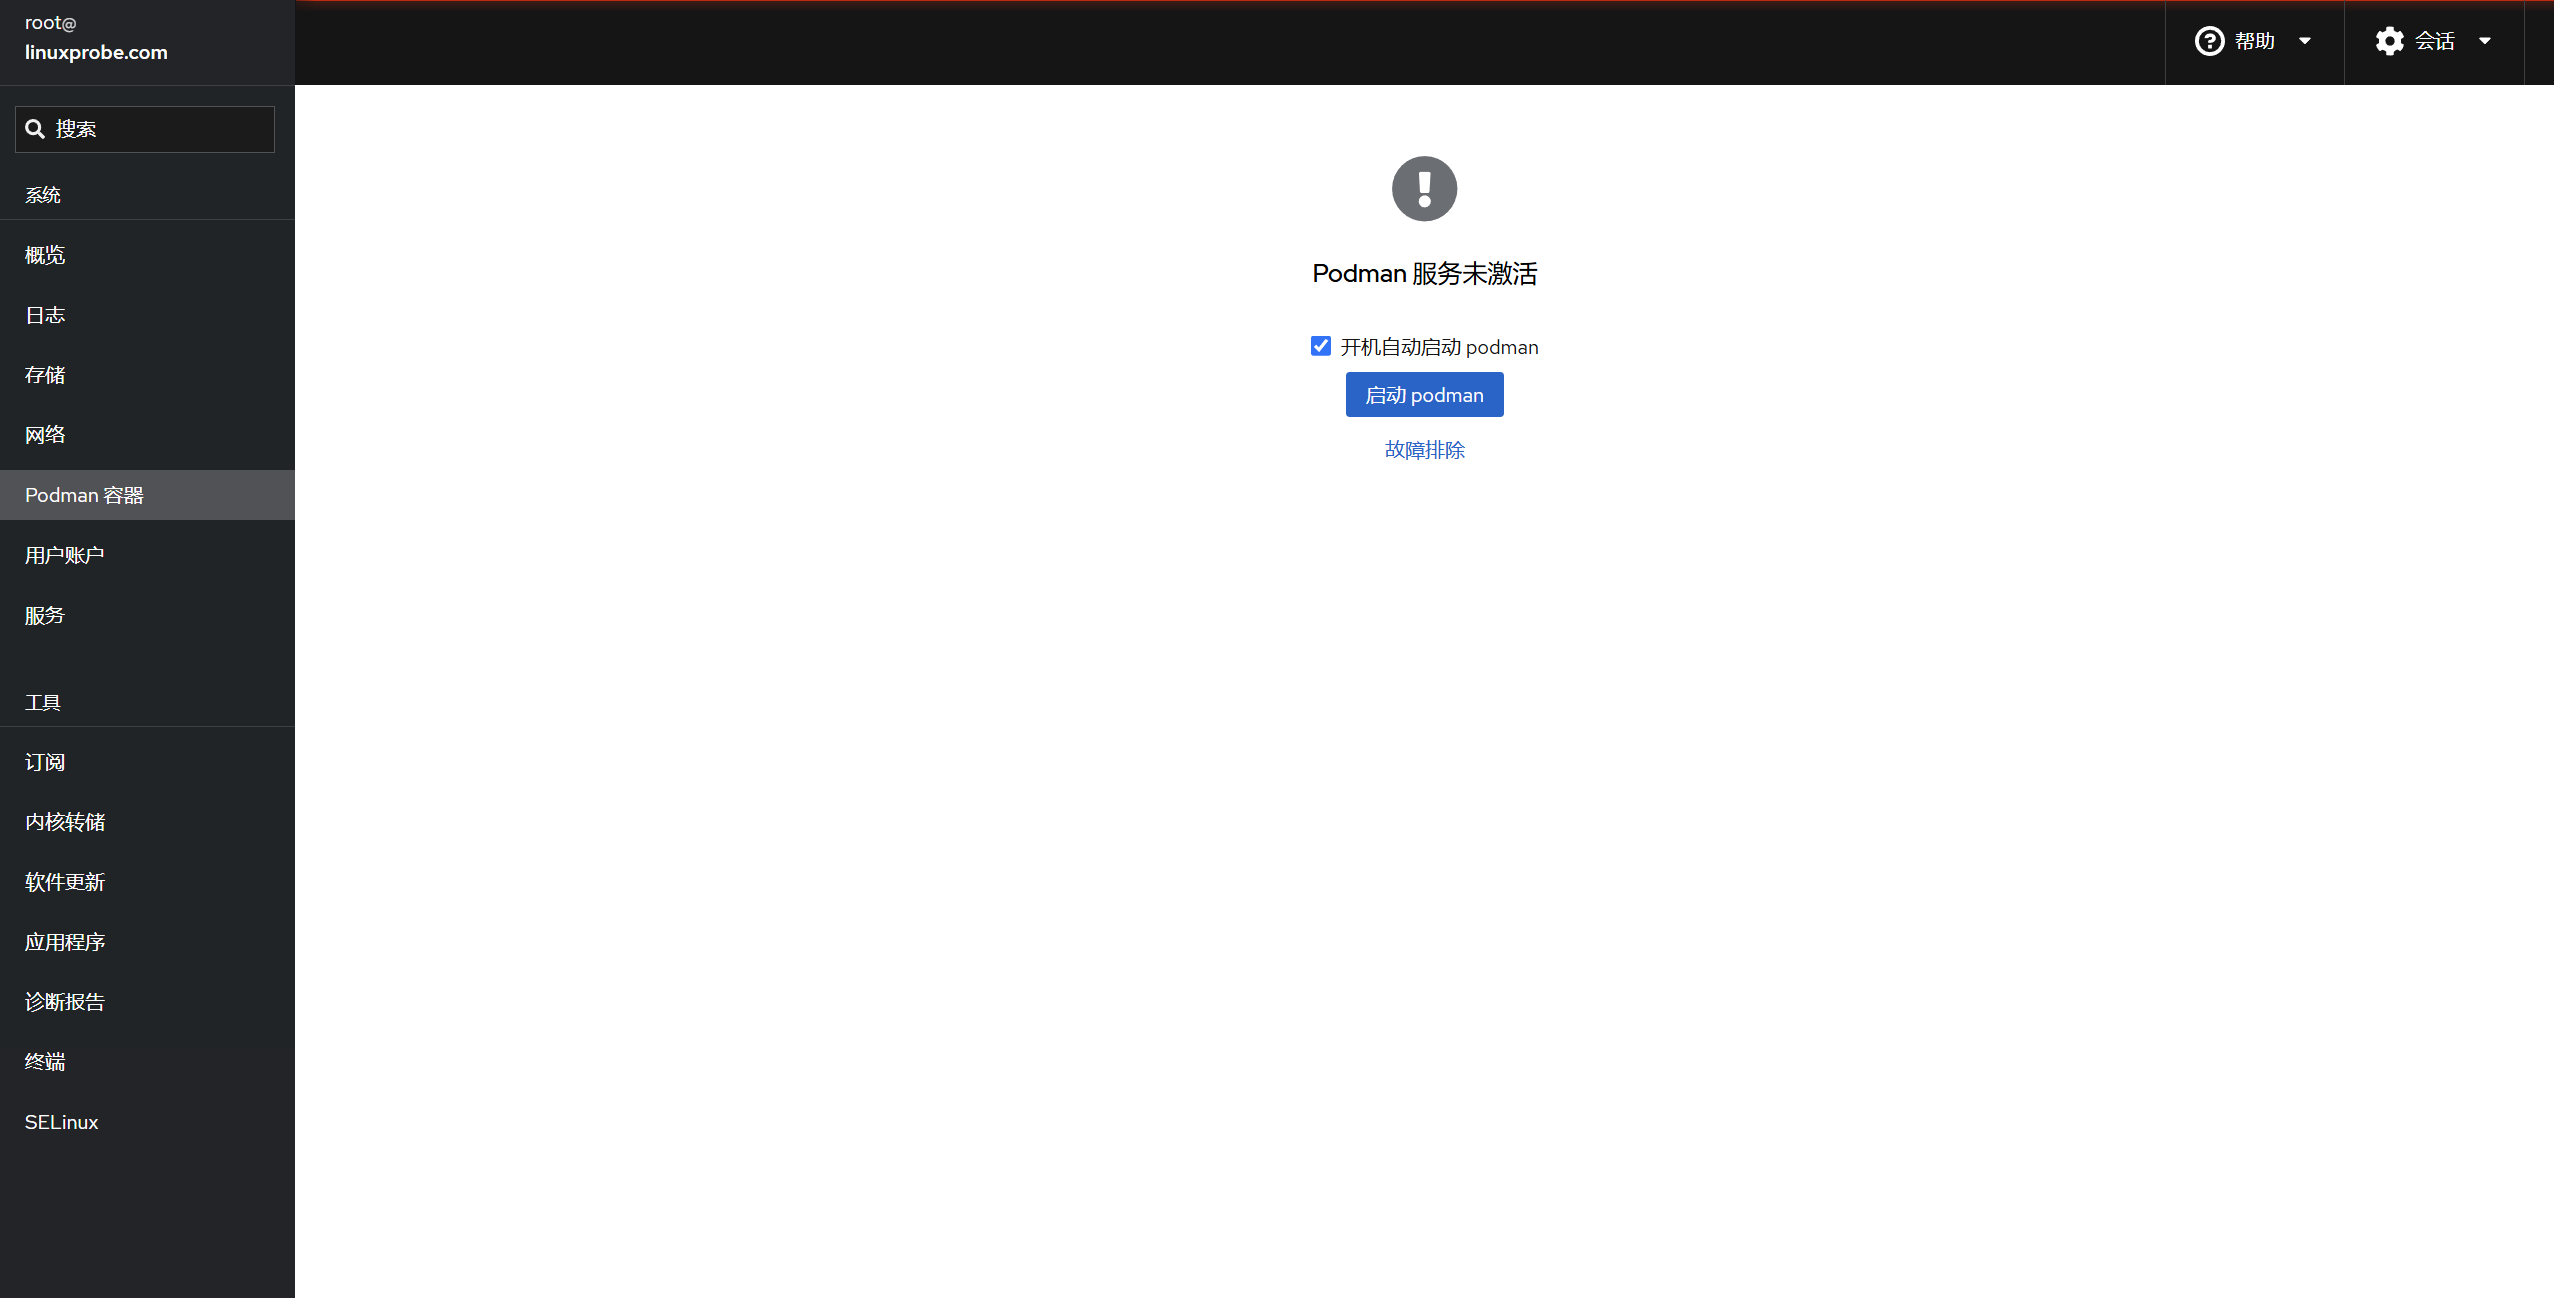Navigate to SELinux in sidebar
The width and height of the screenshot is (2554, 1298).
click(62, 1122)
